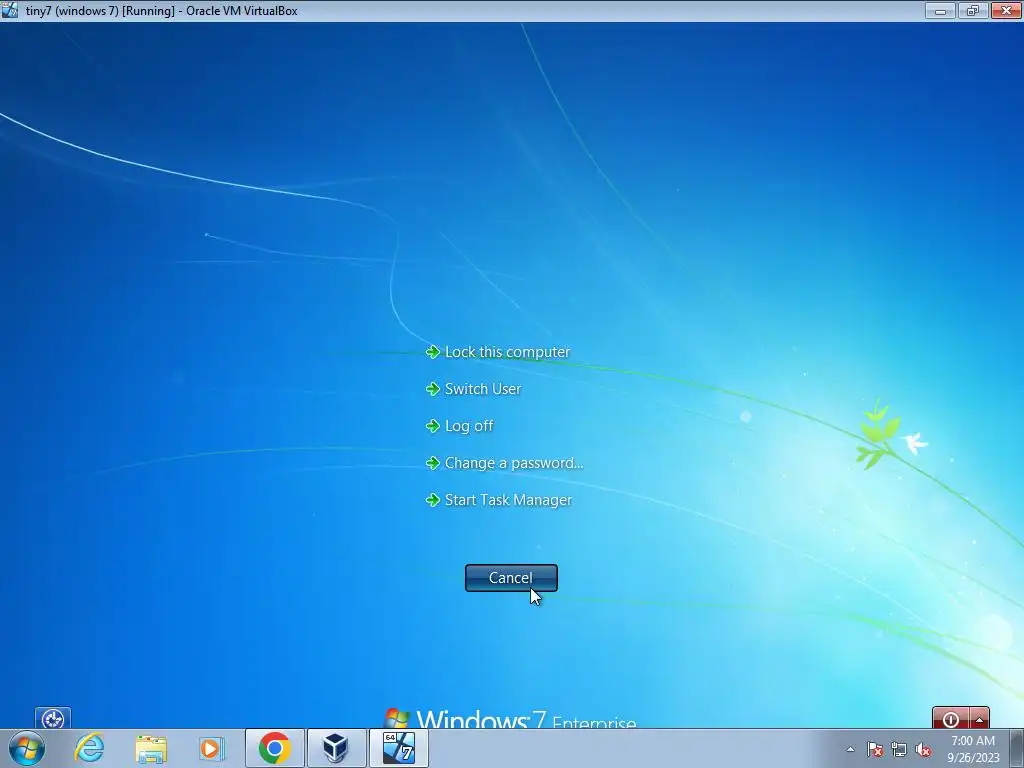This screenshot has height=768, width=1024.
Task: Launch Start Task Manager option
Action: [499, 500]
